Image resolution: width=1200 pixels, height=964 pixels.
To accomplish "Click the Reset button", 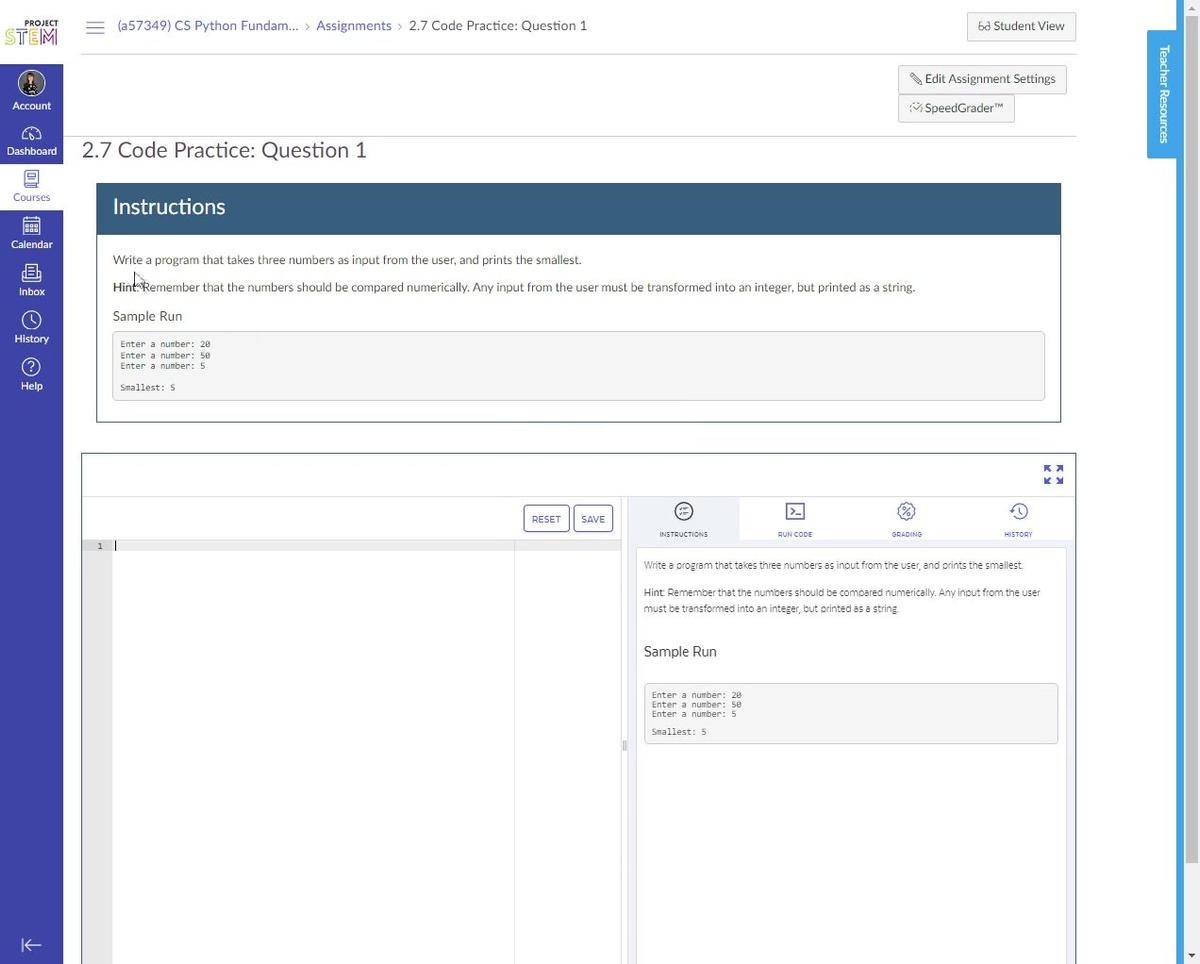I will tap(546, 519).
